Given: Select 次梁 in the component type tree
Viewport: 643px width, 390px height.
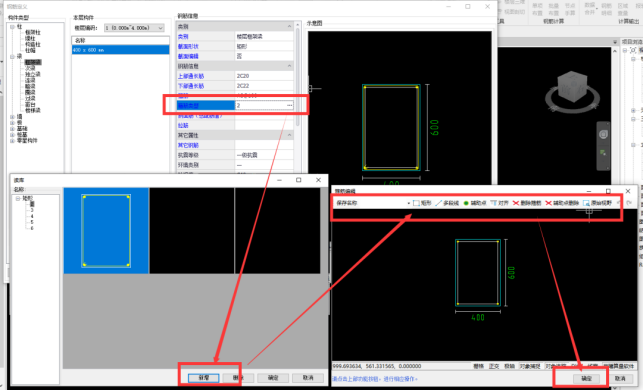Looking at the screenshot, I should [x=30, y=68].
